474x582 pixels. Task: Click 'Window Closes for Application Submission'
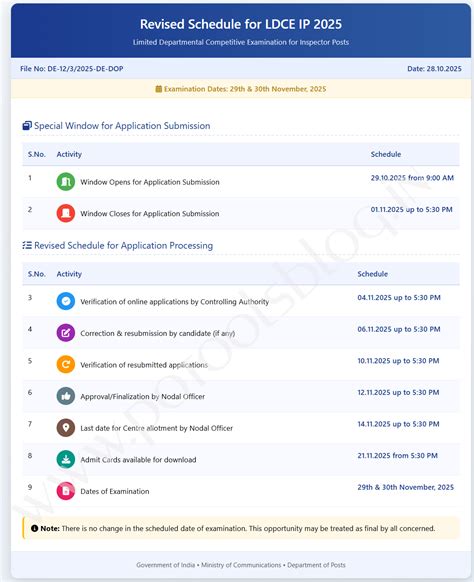coord(150,213)
